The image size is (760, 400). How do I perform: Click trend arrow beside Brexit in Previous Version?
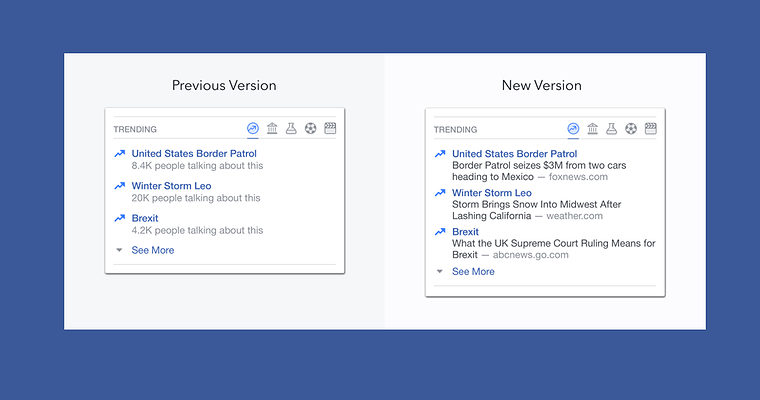[x=119, y=218]
